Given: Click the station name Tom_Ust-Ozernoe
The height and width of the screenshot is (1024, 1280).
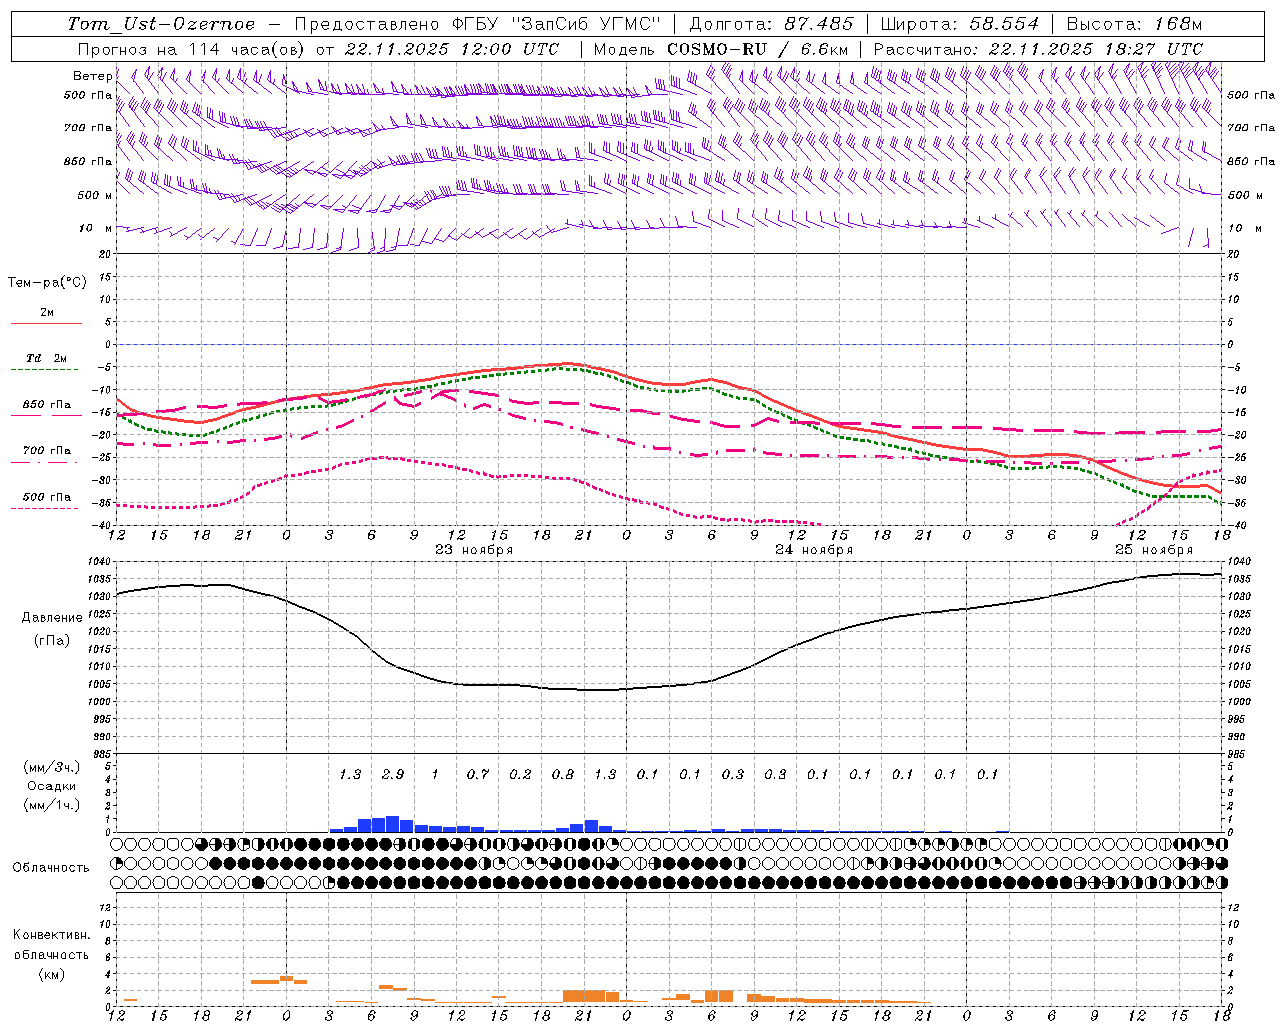Looking at the screenshot, I should pyautogui.click(x=162, y=24).
